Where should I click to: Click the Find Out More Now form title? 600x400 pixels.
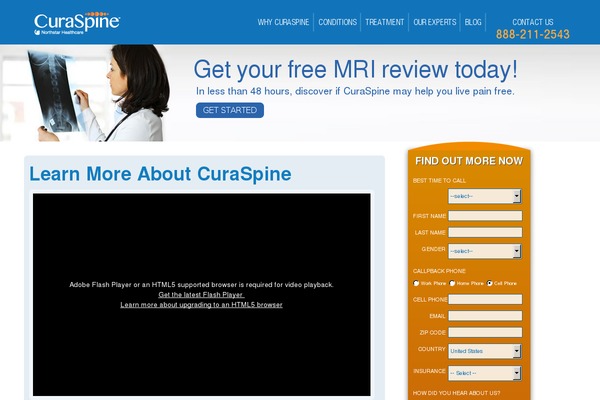click(x=469, y=161)
